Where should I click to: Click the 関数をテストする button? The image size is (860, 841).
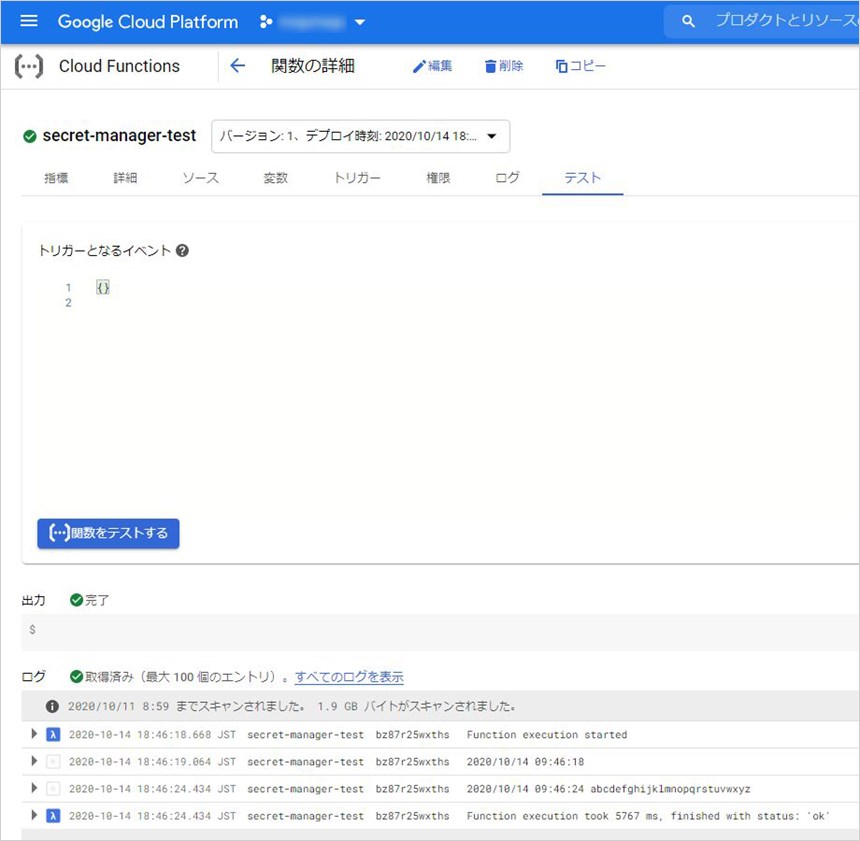tap(108, 533)
